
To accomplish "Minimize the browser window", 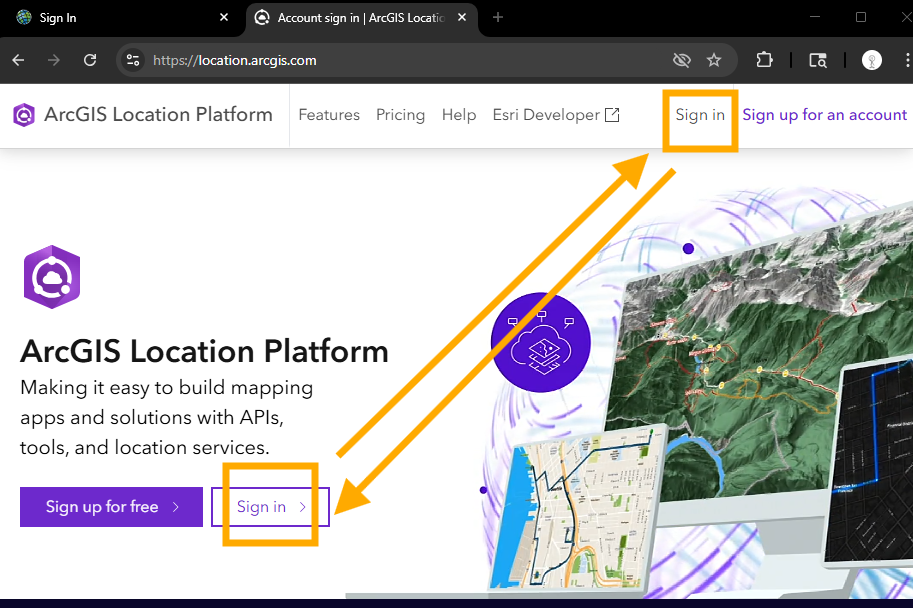I will point(815,17).
